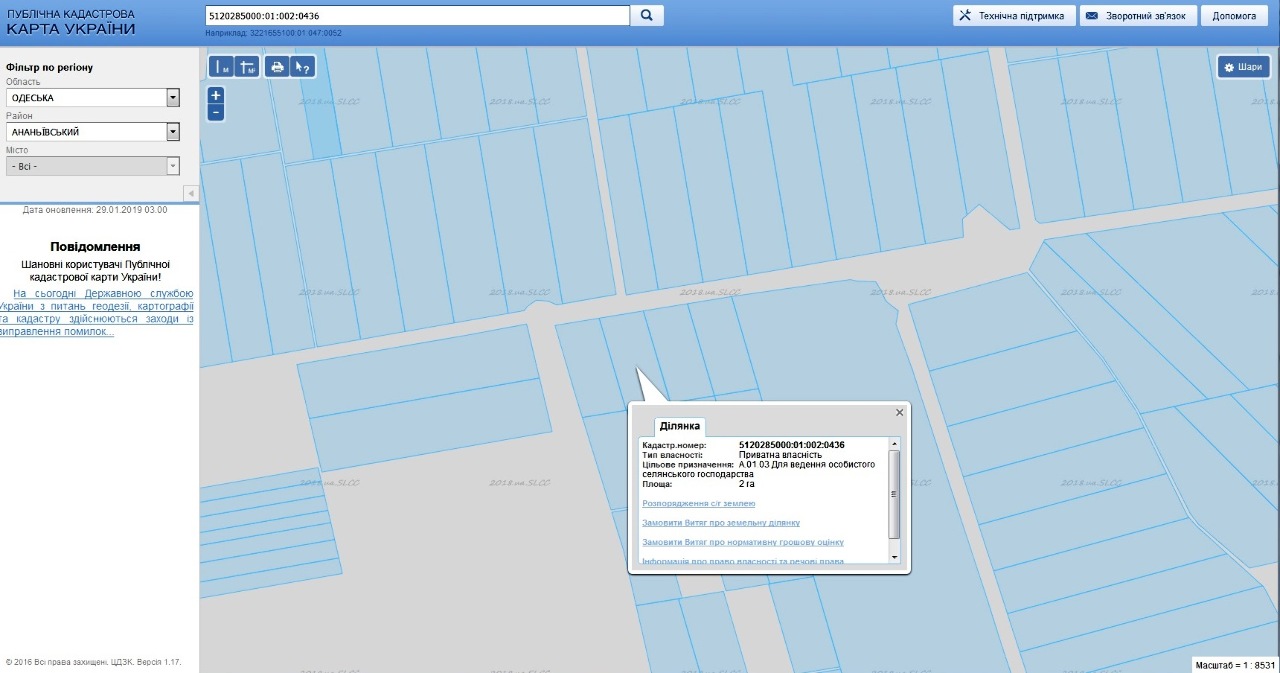The image size is (1280, 673).
Task: Click the ОДЕСЬКА region field
Action: point(86,98)
